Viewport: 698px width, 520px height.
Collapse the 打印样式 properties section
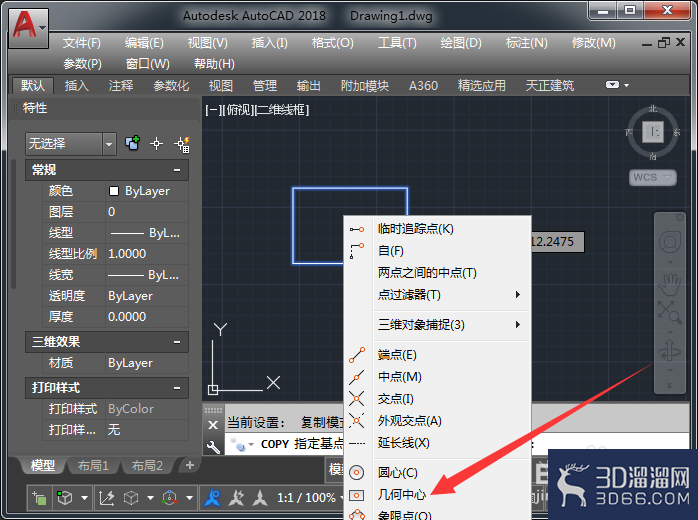click(177, 388)
